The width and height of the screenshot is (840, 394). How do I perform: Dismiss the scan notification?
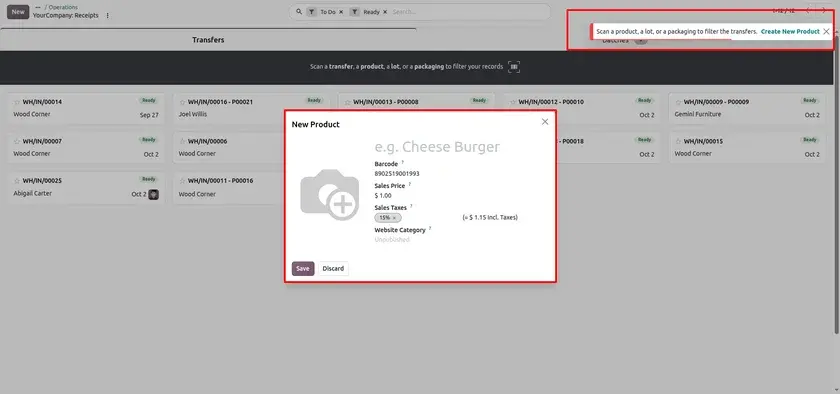(827, 32)
